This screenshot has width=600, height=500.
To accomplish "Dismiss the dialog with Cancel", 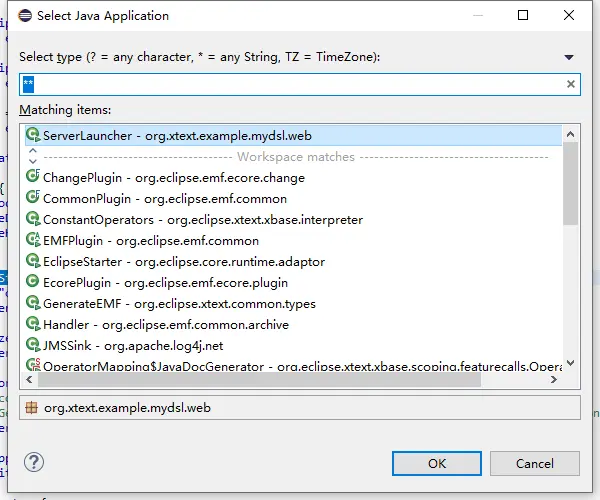I will pyautogui.click(x=535, y=464).
